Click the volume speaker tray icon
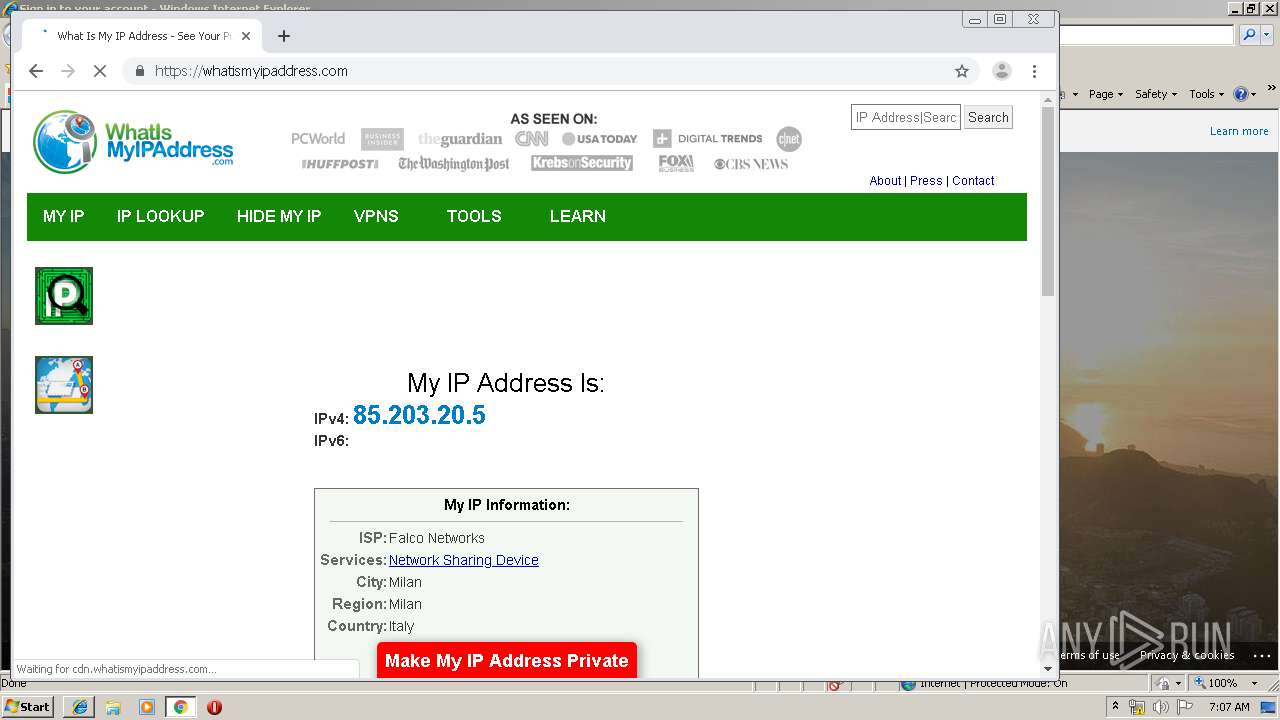Screen dimensions: 1280x720 pyautogui.click(x=1160, y=707)
